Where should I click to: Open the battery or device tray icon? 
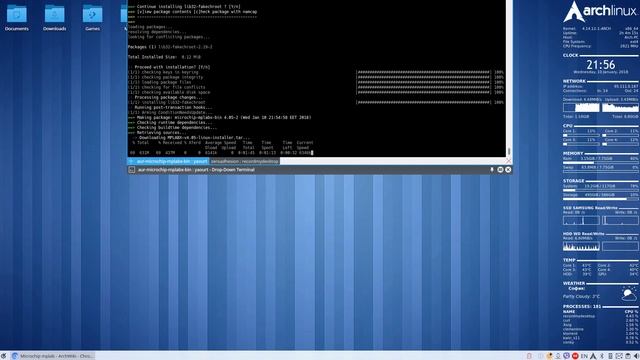pos(610,356)
